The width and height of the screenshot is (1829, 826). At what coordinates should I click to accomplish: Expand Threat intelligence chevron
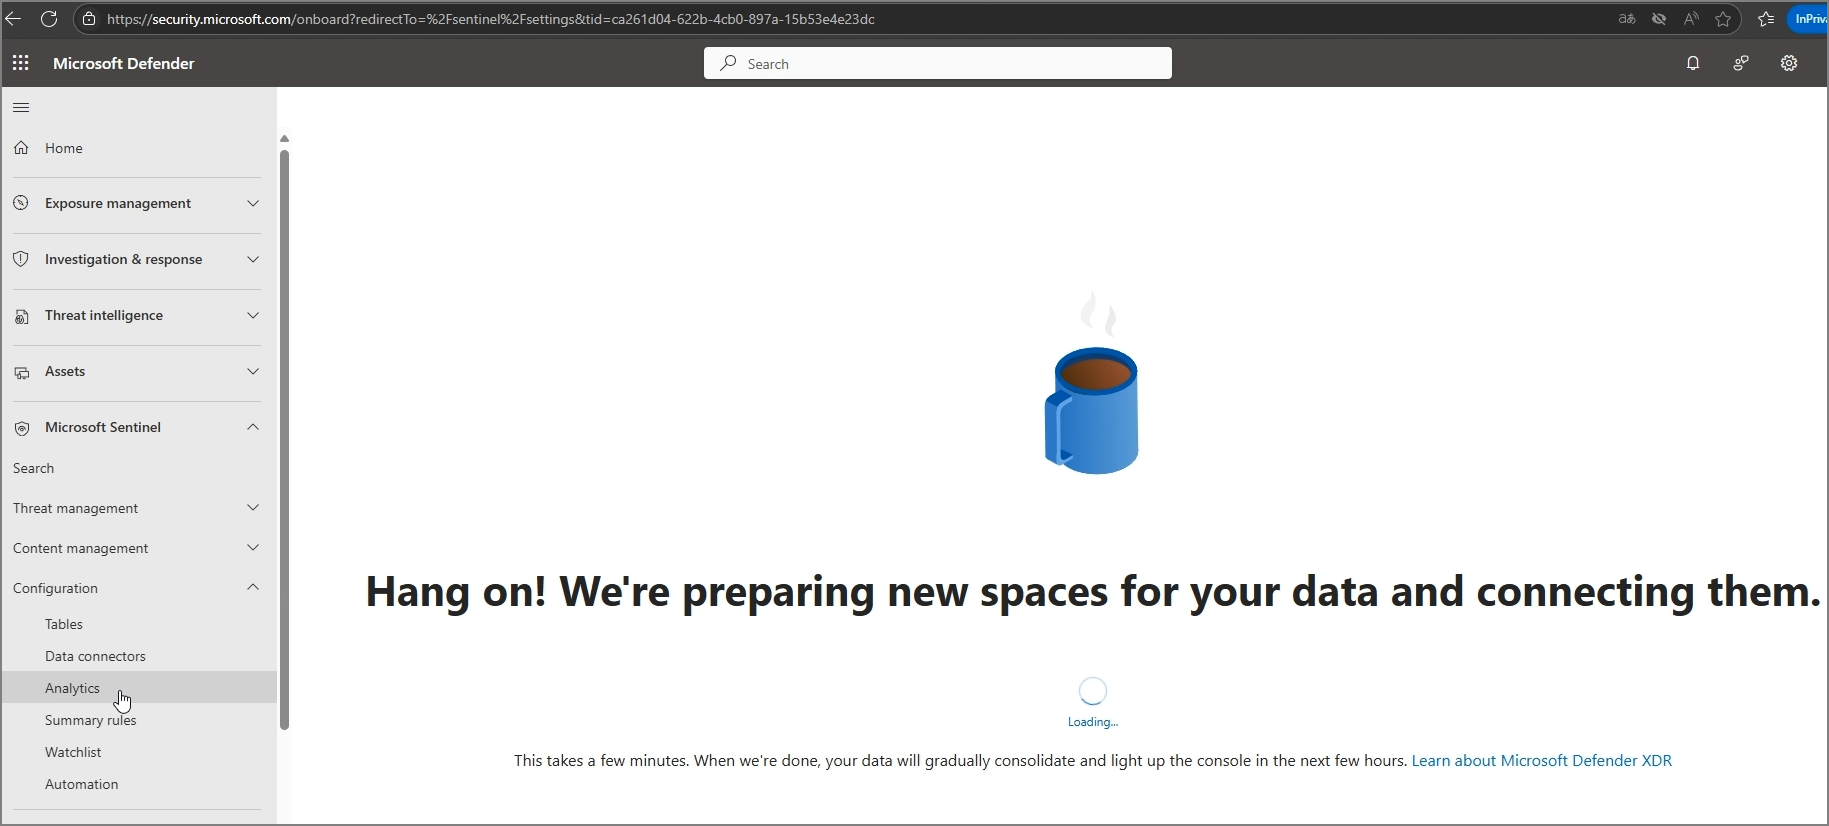point(253,315)
